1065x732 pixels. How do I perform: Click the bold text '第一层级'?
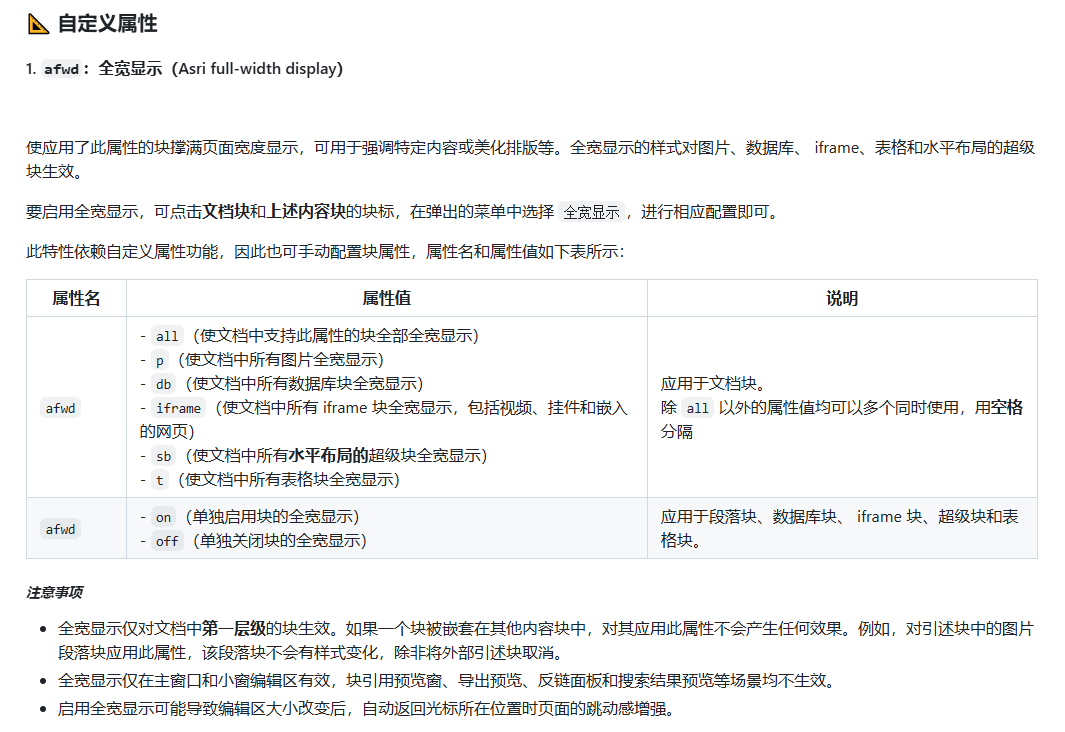tap(234, 629)
